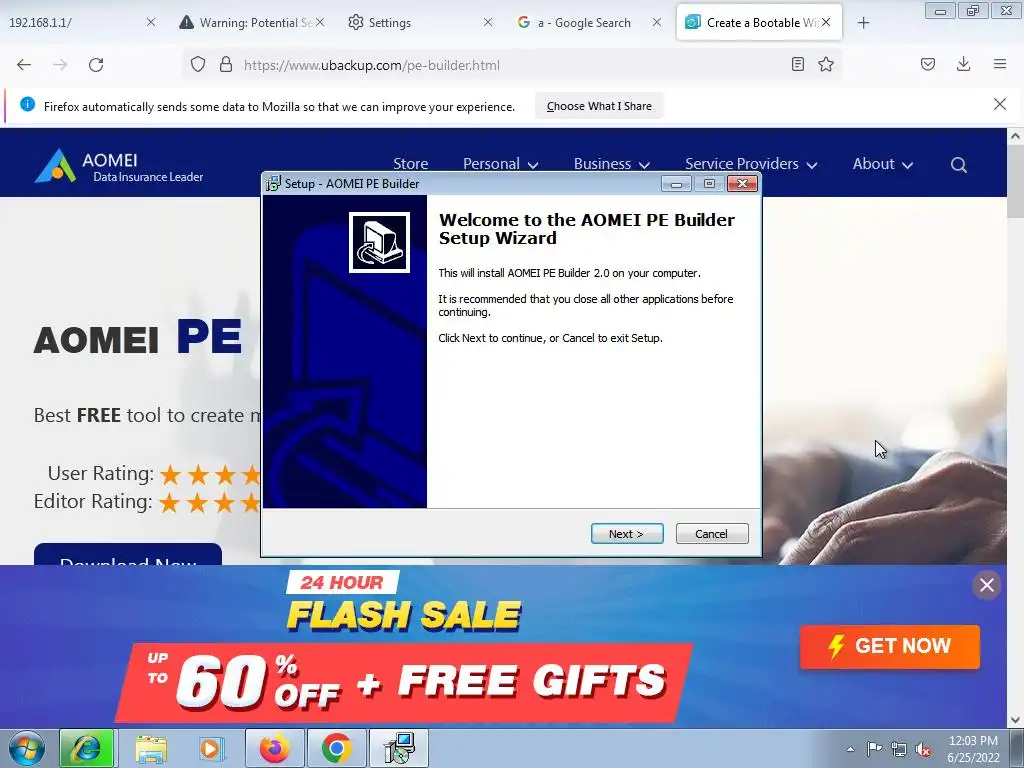Image resolution: width=1024 pixels, height=768 pixels.
Task: Open the network tray icon
Action: pyautogui.click(x=899, y=749)
